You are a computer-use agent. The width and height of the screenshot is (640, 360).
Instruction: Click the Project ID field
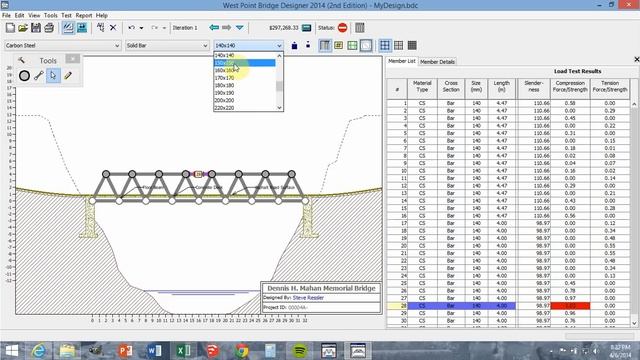pos(321,307)
